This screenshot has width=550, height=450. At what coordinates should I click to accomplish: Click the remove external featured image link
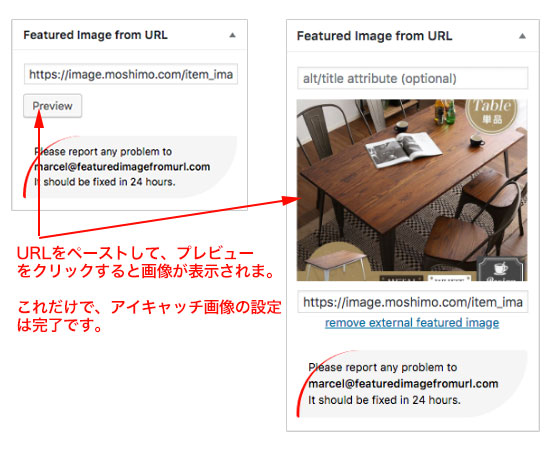412,323
